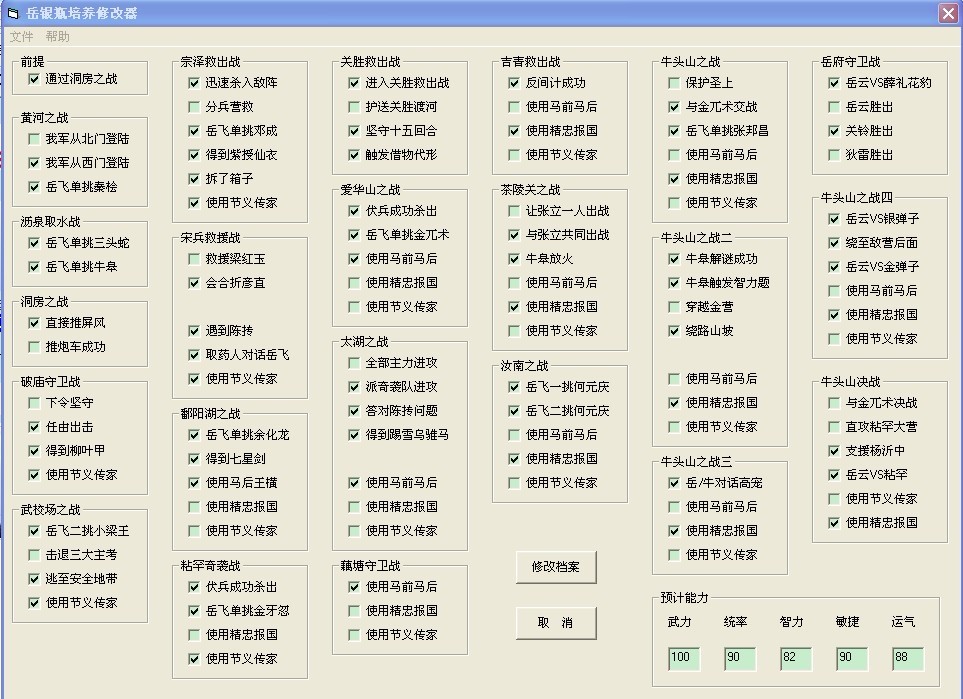
Task: Toggle 岳云VS薛礼花豹 checkbox
Action: coord(834,82)
